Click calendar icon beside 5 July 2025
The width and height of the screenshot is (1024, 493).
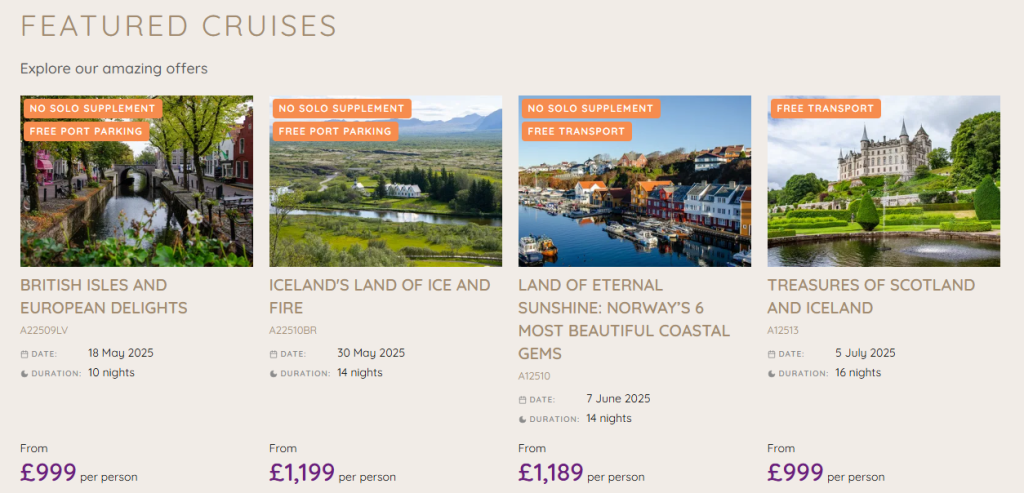click(771, 354)
